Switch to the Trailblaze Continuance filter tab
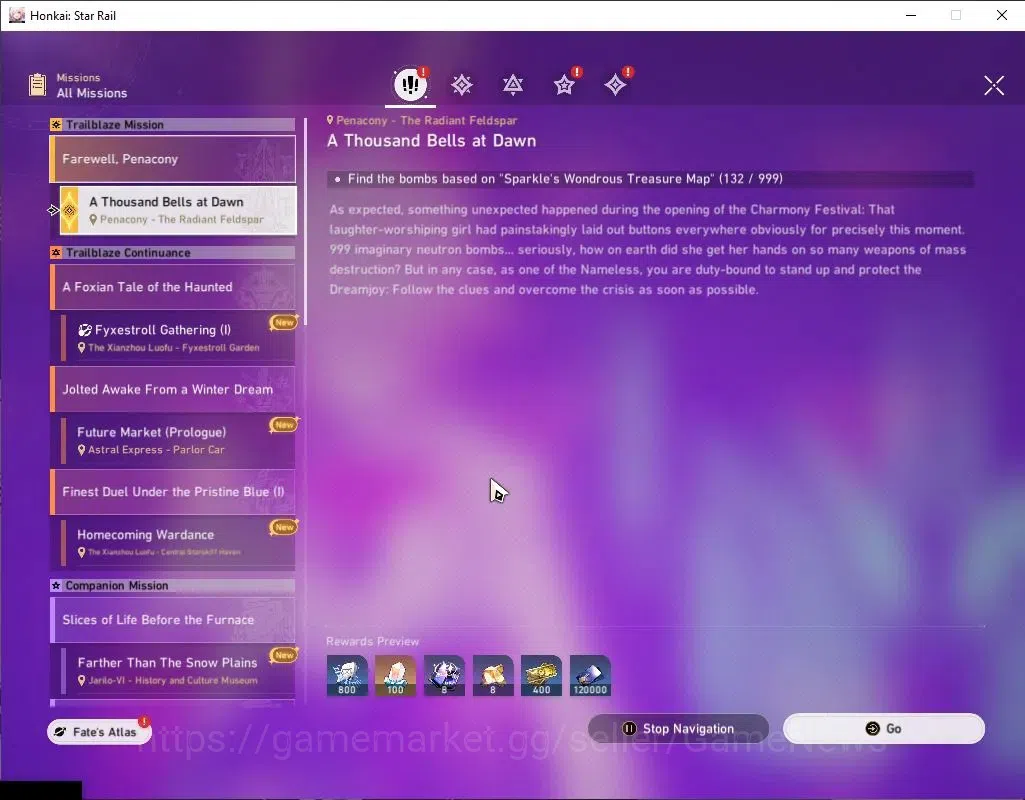 tap(512, 84)
